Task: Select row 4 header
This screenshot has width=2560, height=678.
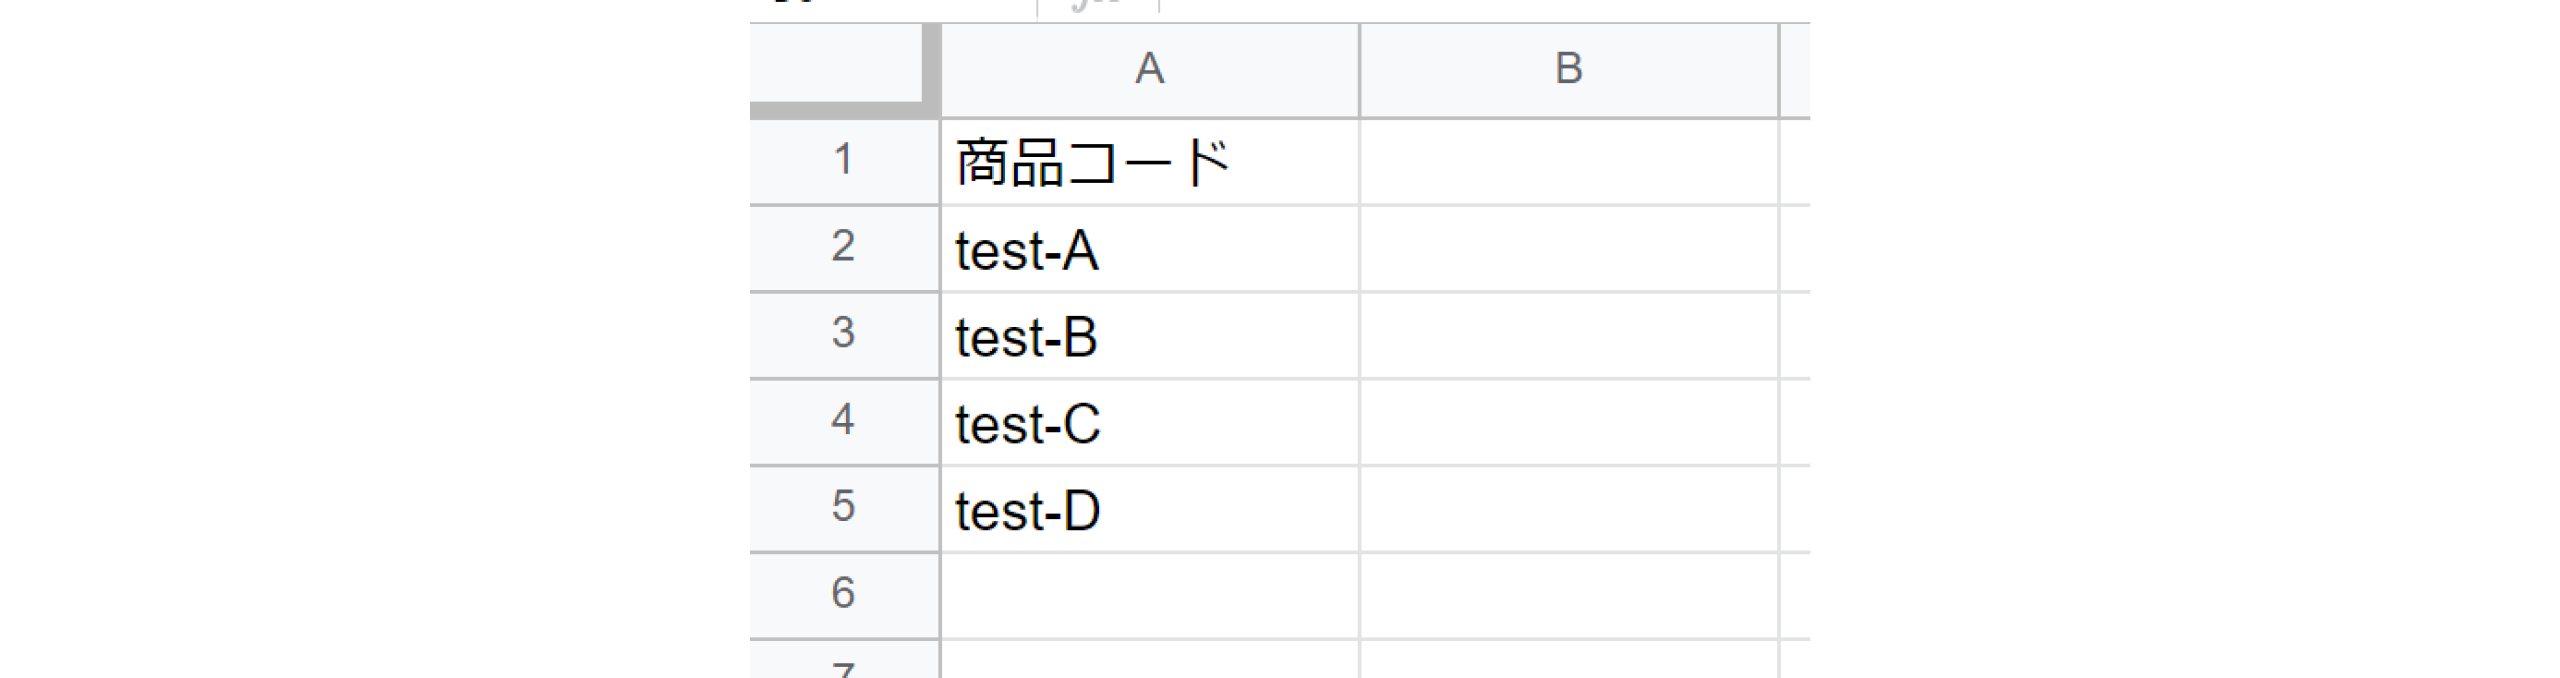Action: tap(843, 421)
